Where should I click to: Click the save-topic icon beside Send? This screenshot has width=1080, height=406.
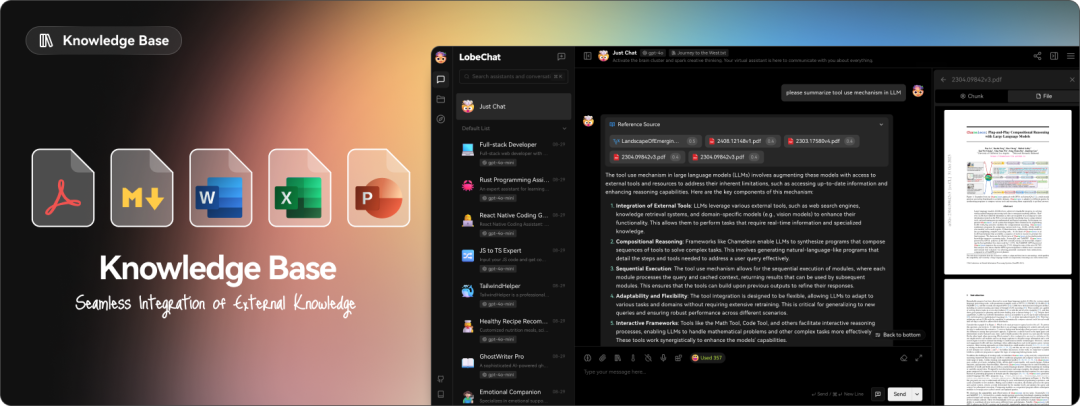click(x=878, y=394)
